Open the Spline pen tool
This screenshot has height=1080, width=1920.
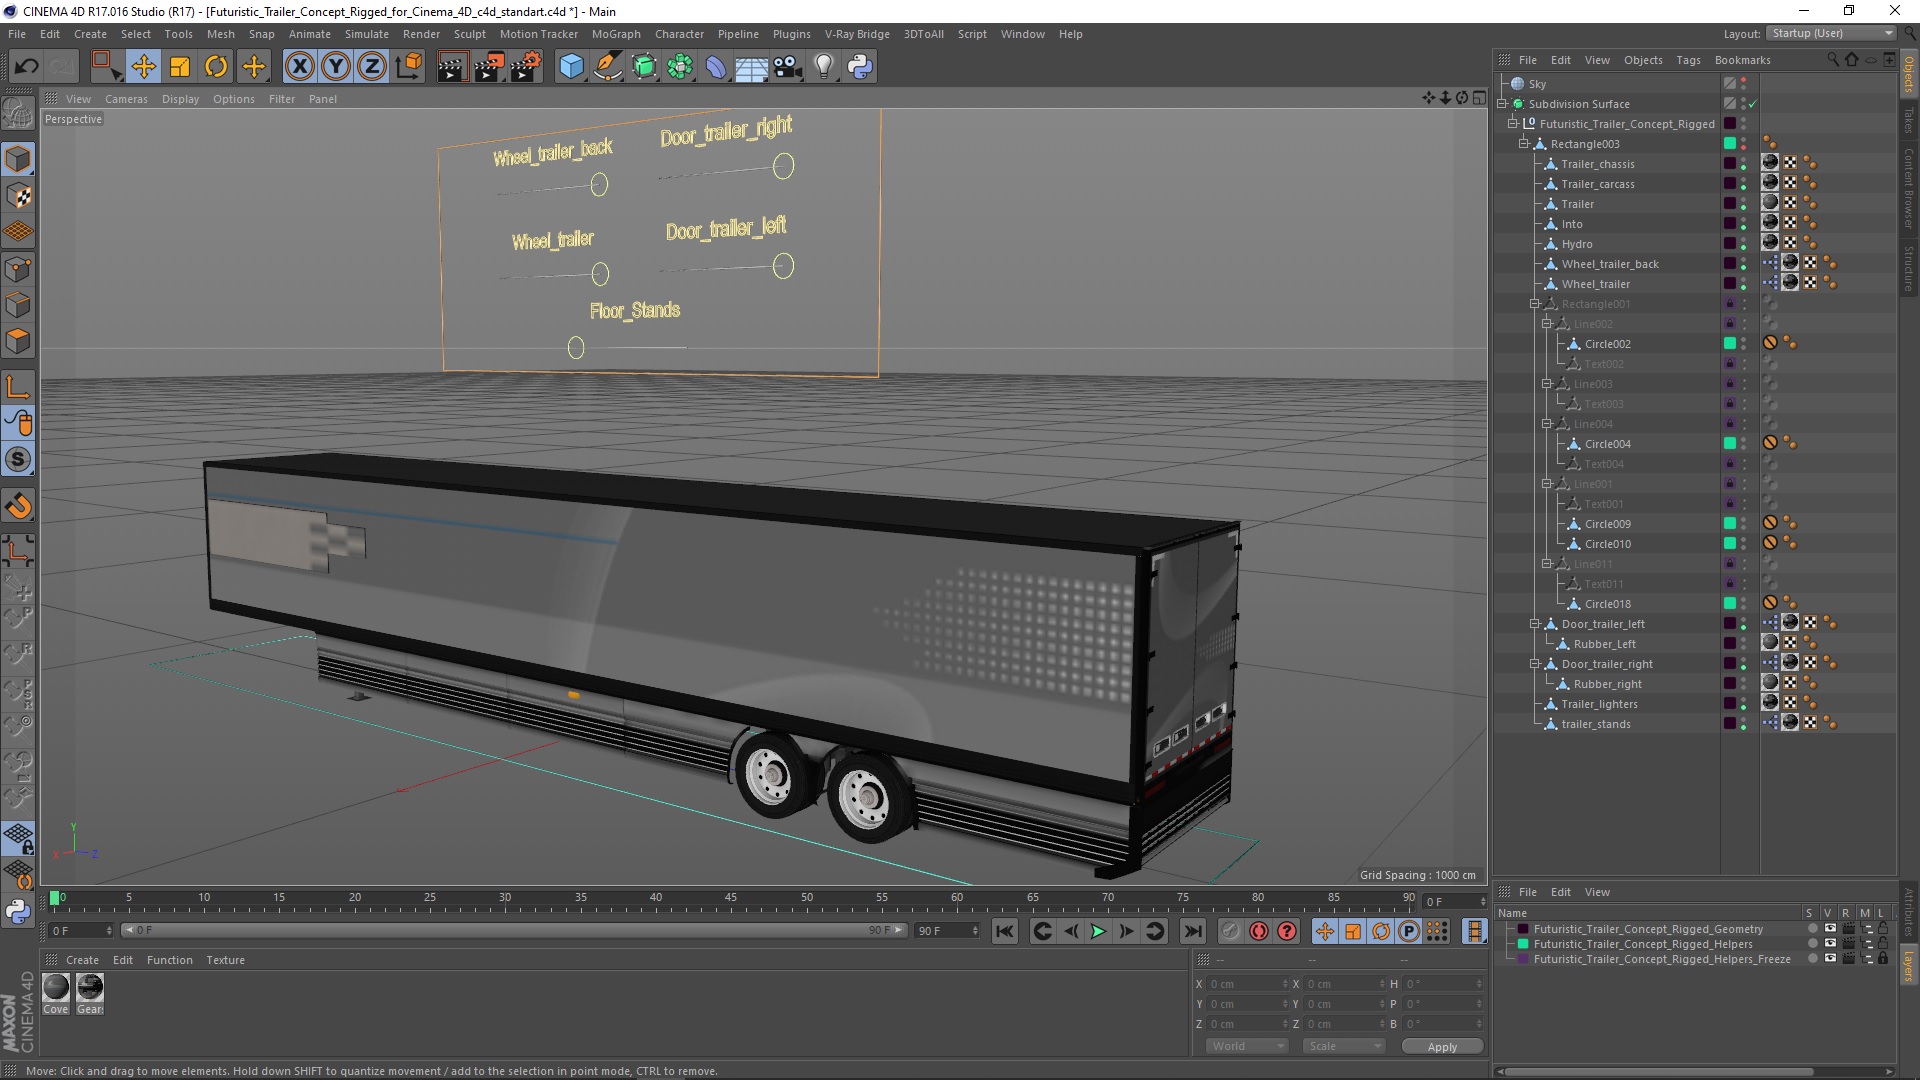pos(607,67)
